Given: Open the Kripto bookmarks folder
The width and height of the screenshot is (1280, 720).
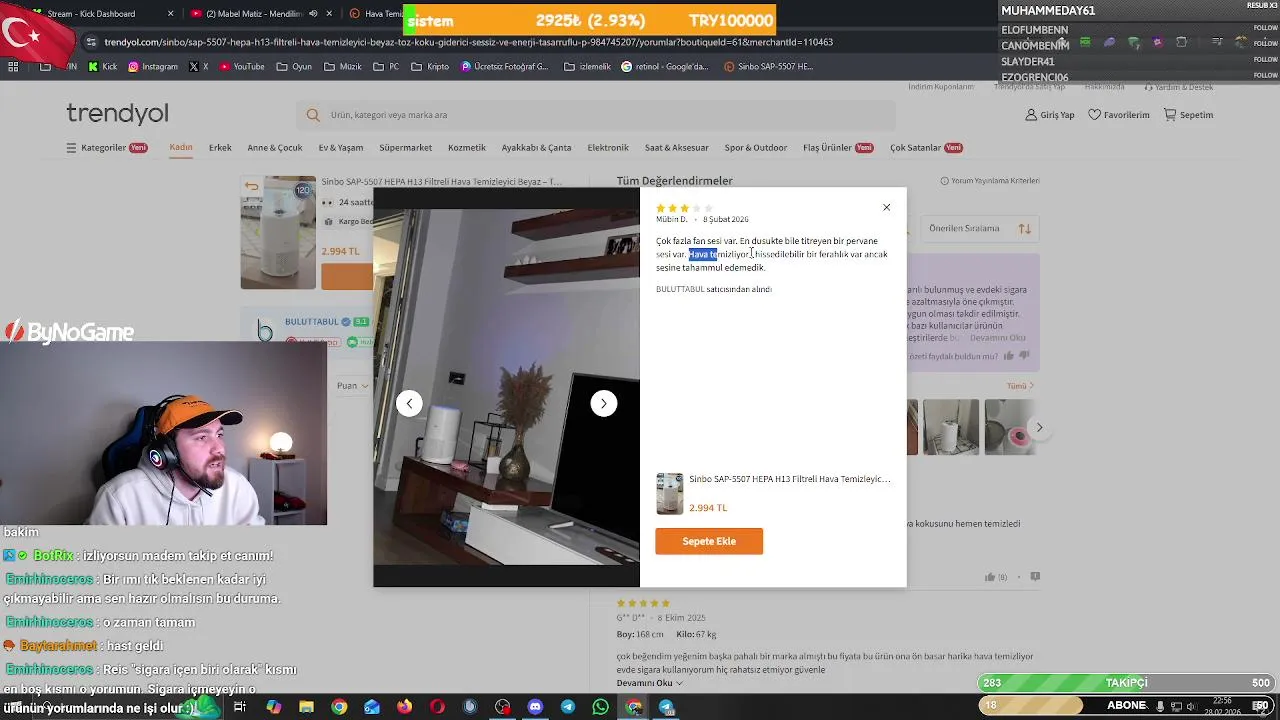Looking at the screenshot, I should (x=430, y=67).
